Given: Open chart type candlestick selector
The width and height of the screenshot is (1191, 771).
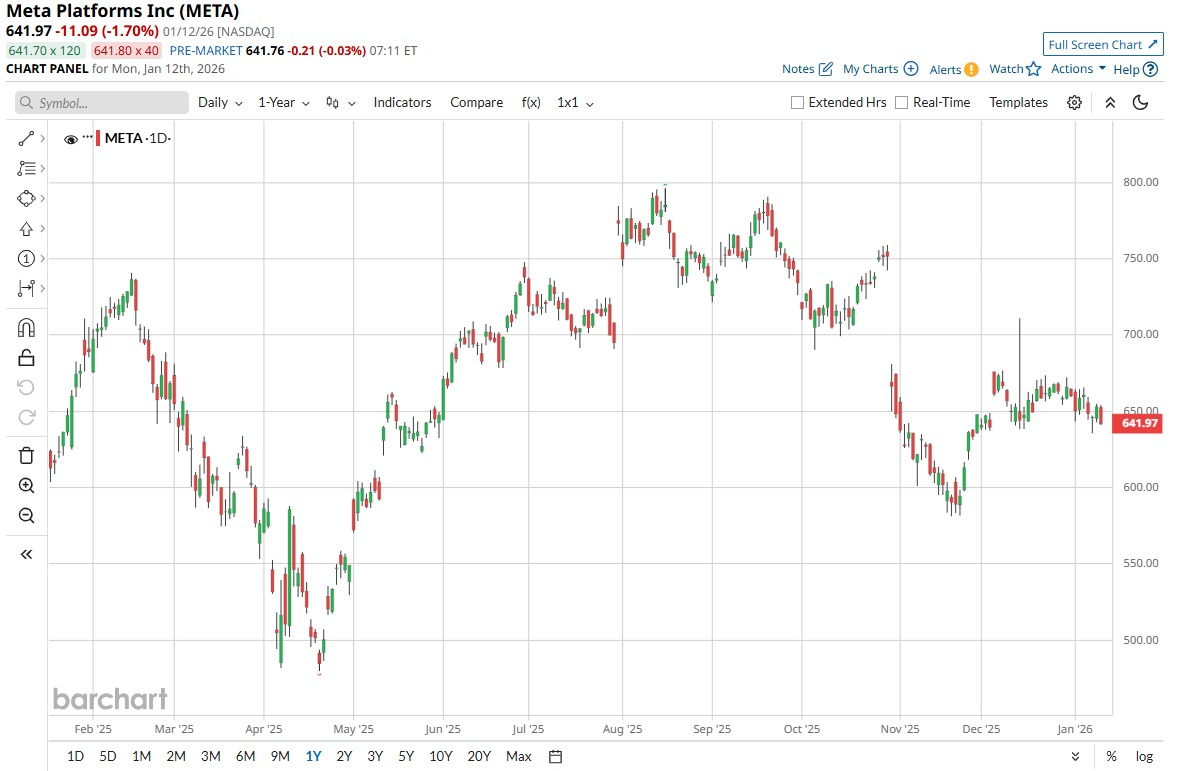Looking at the screenshot, I should pos(340,103).
